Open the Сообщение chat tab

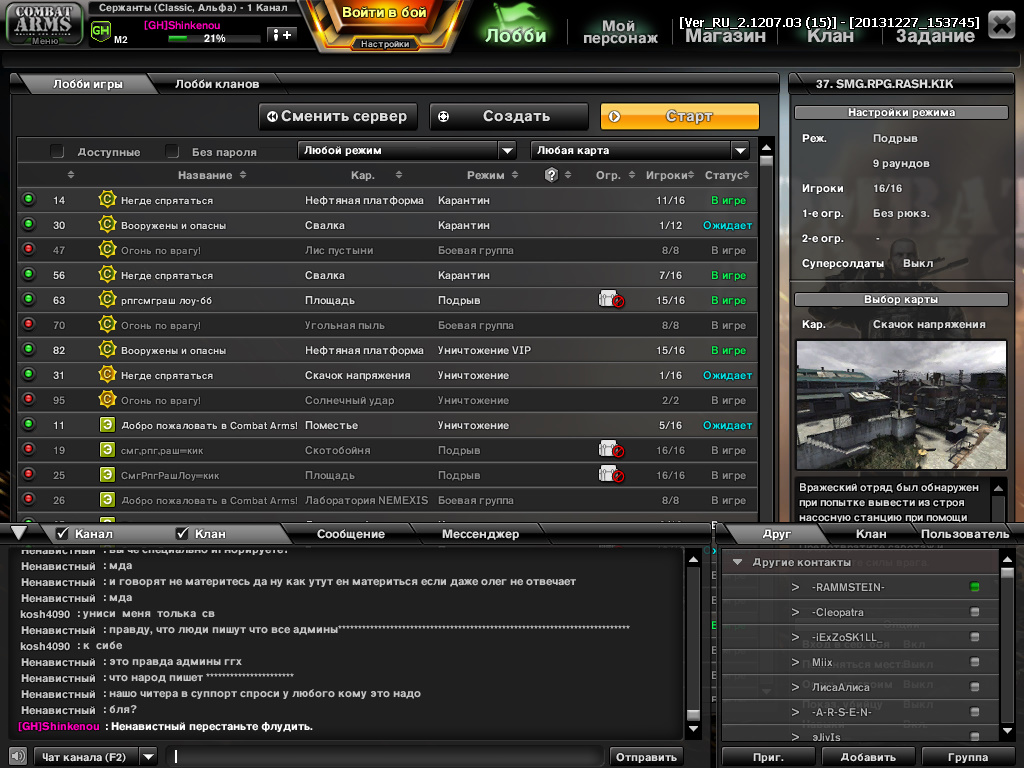click(351, 534)
